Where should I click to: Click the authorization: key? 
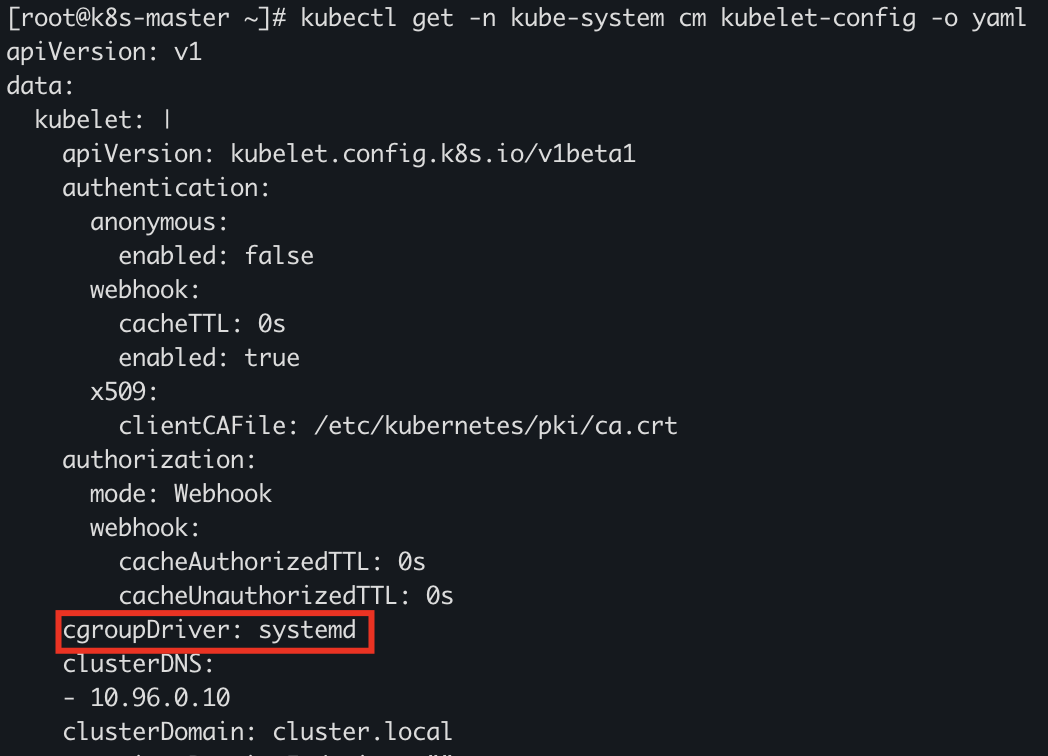pyautogui.click(x=160, y=460)
